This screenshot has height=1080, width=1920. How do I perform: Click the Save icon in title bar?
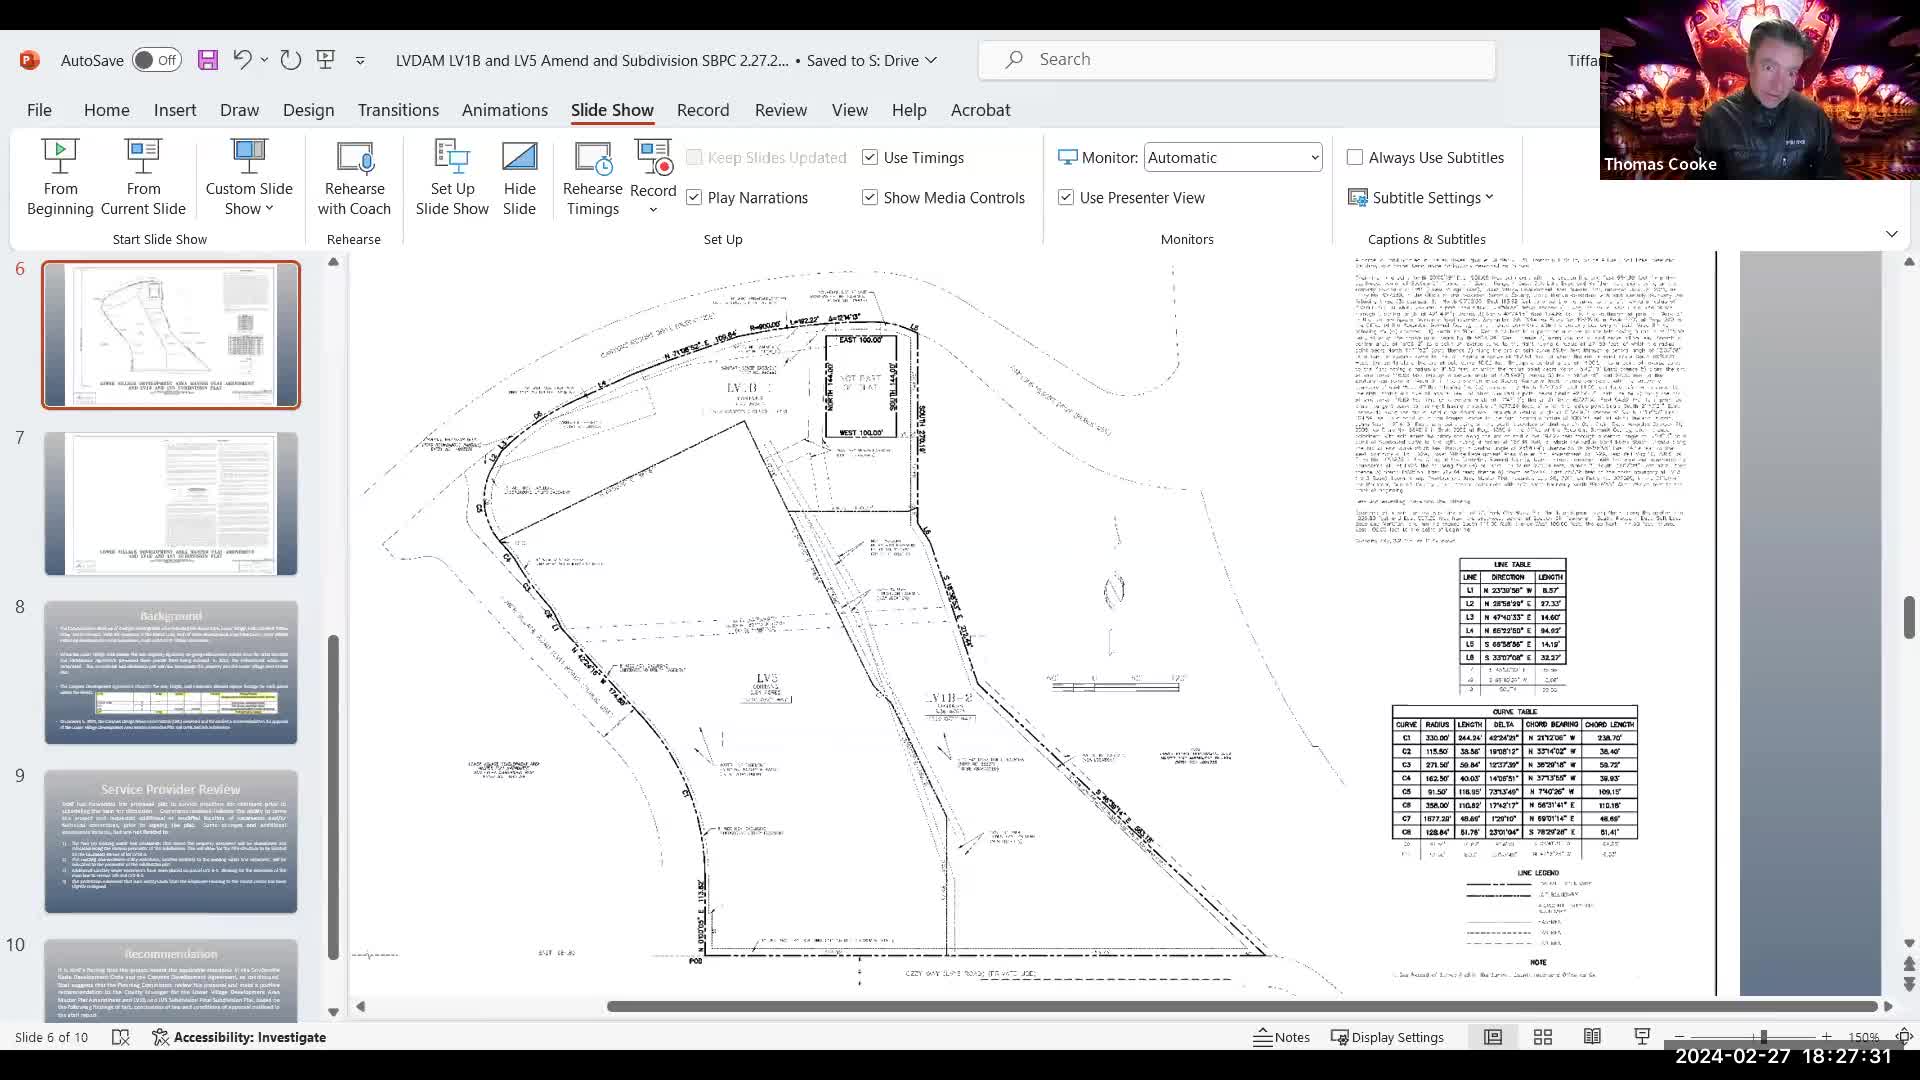[208, 60]
